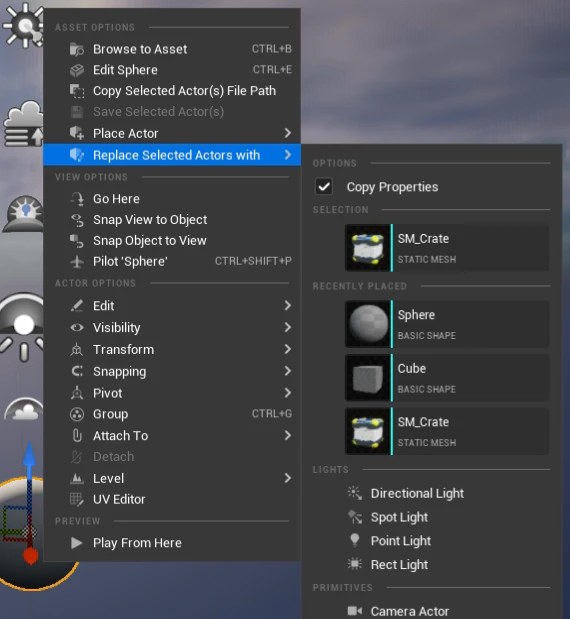Choose Go Here from View Options
The height and width of the screenshot is (619, 570).
click(172, 199)
